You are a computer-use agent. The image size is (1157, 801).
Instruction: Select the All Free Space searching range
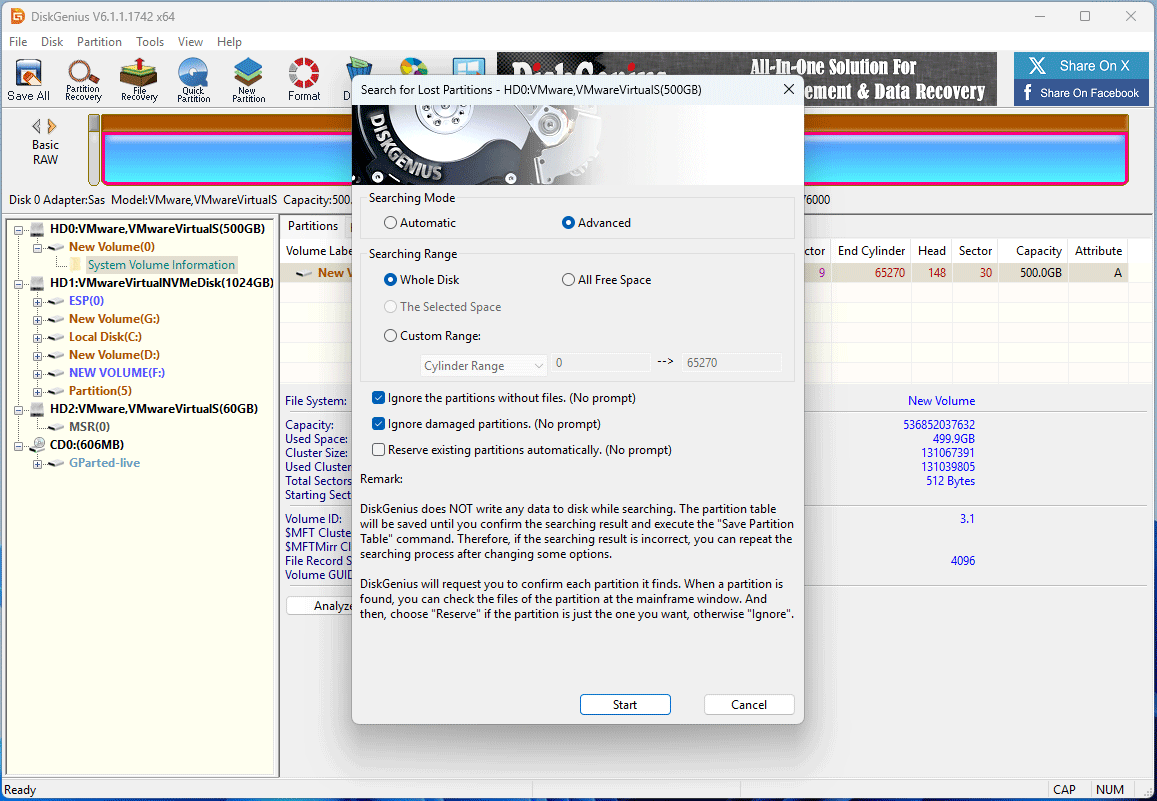coord(568,279)
